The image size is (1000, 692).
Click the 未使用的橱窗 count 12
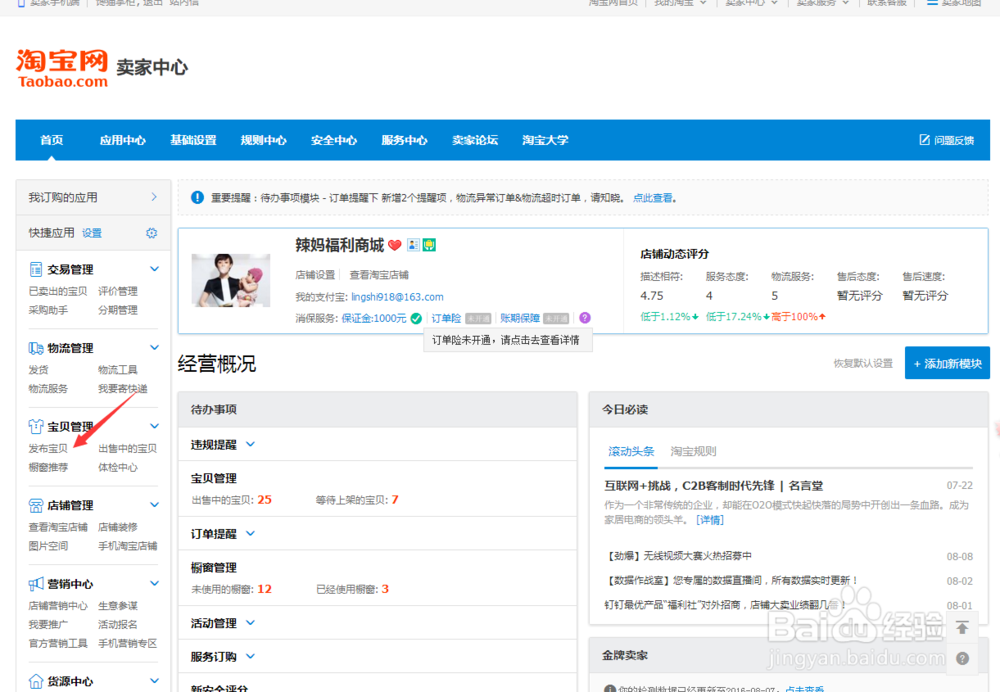pyautogui.click(x=265, y=589)
